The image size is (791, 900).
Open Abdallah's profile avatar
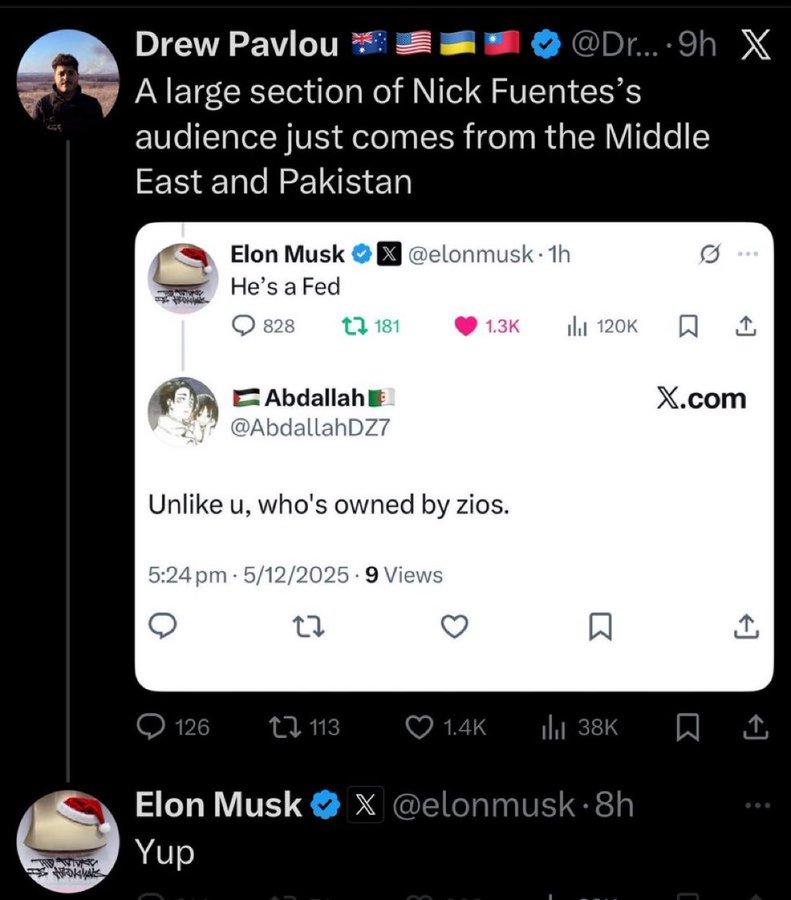point(183,411)
